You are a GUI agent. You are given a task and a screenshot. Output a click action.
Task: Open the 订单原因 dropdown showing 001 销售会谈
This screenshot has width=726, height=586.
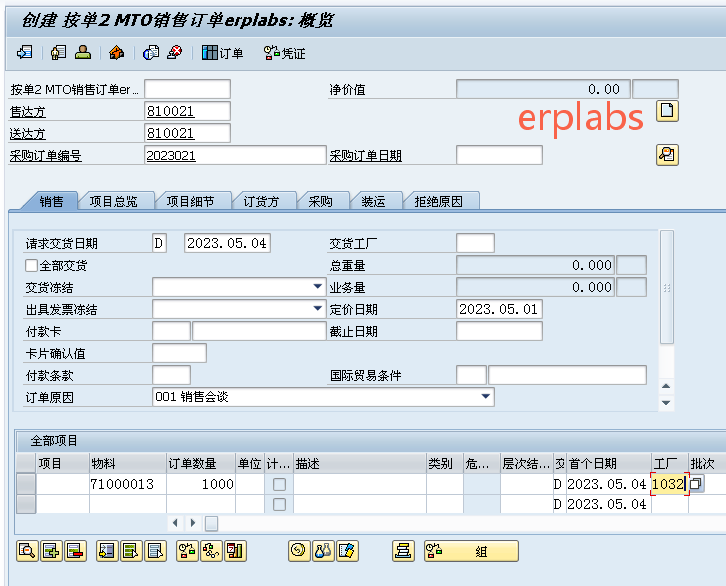(323, 397)
